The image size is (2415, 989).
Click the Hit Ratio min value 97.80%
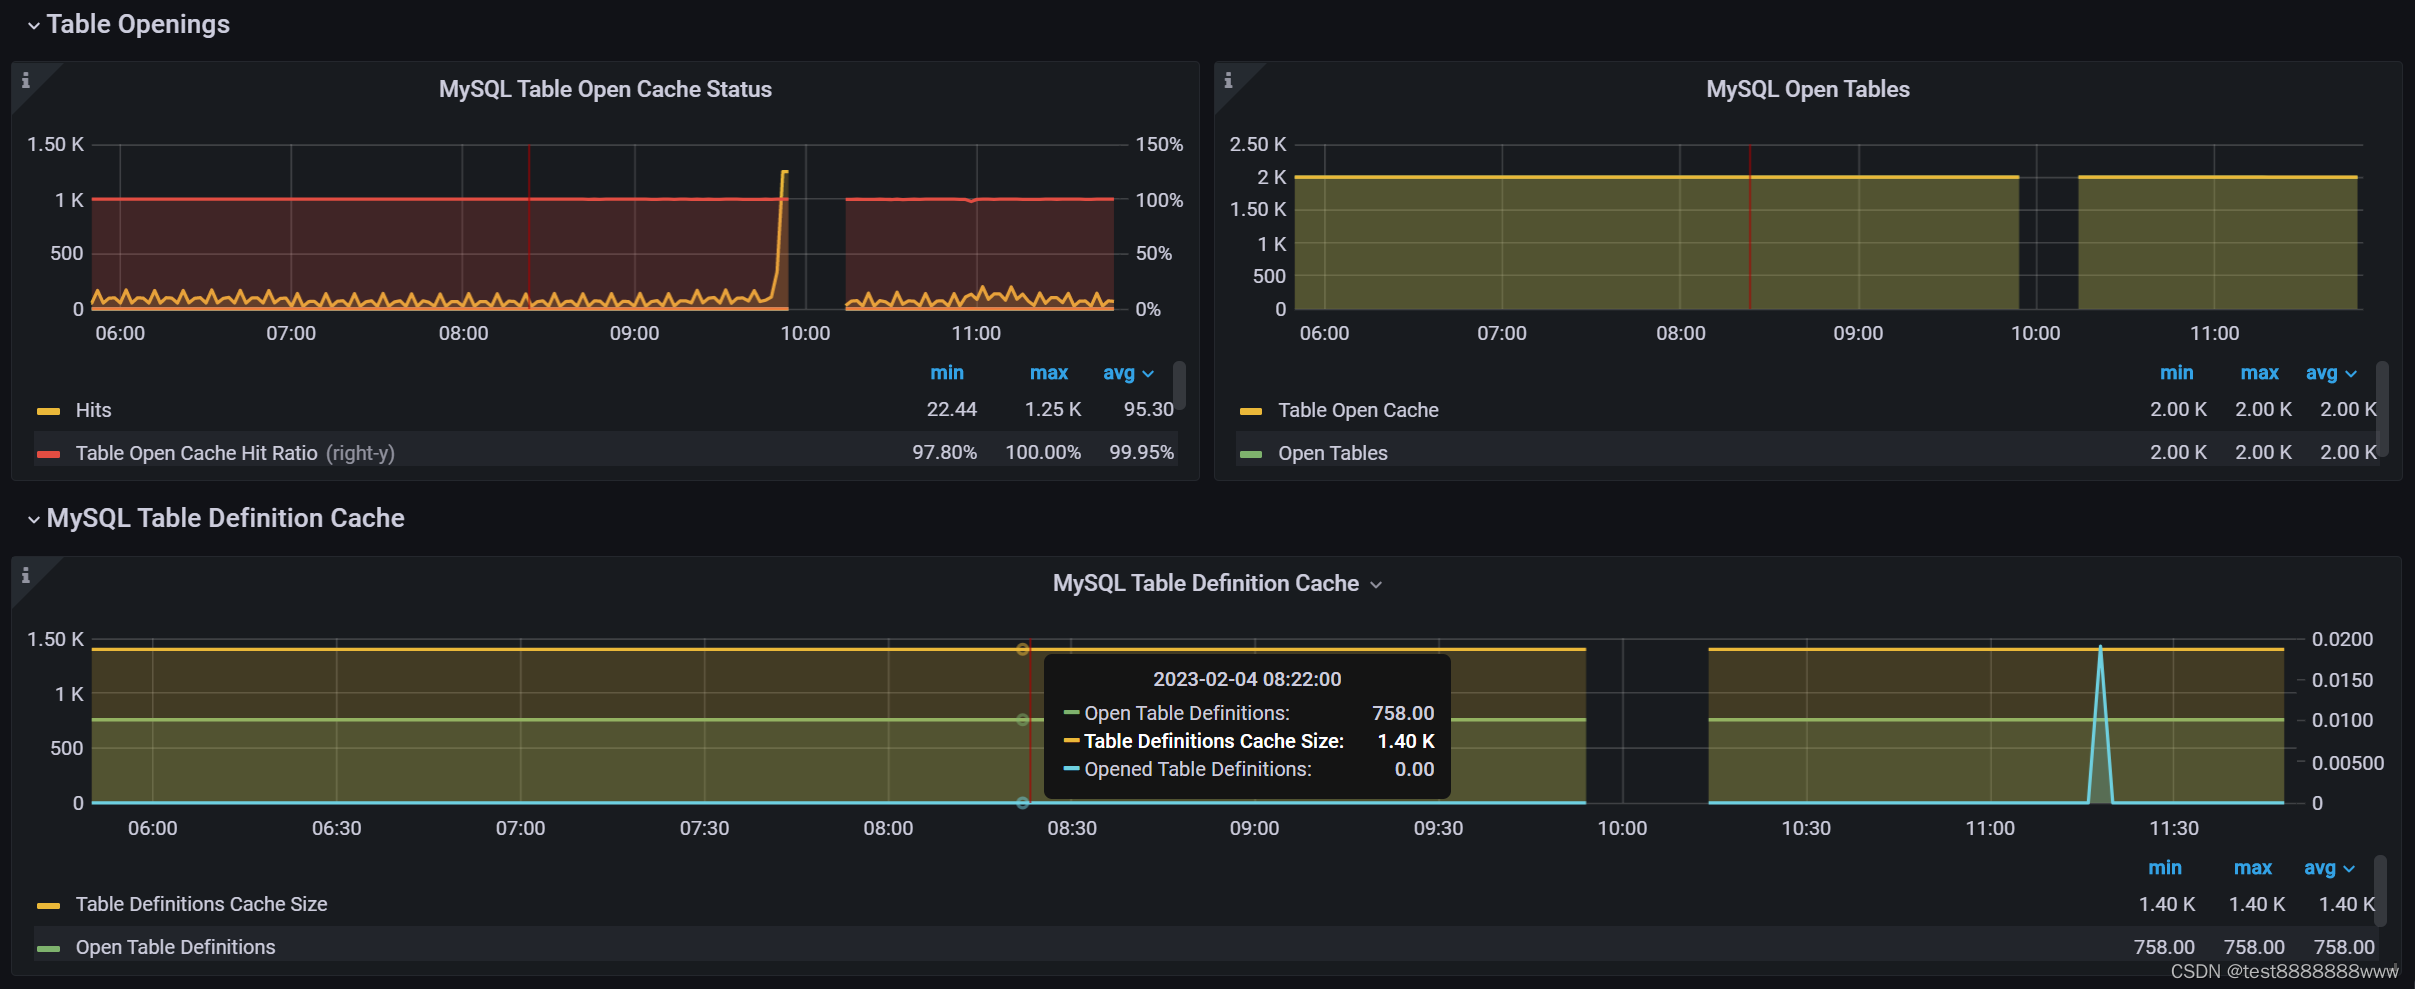(x=944, y=452)
